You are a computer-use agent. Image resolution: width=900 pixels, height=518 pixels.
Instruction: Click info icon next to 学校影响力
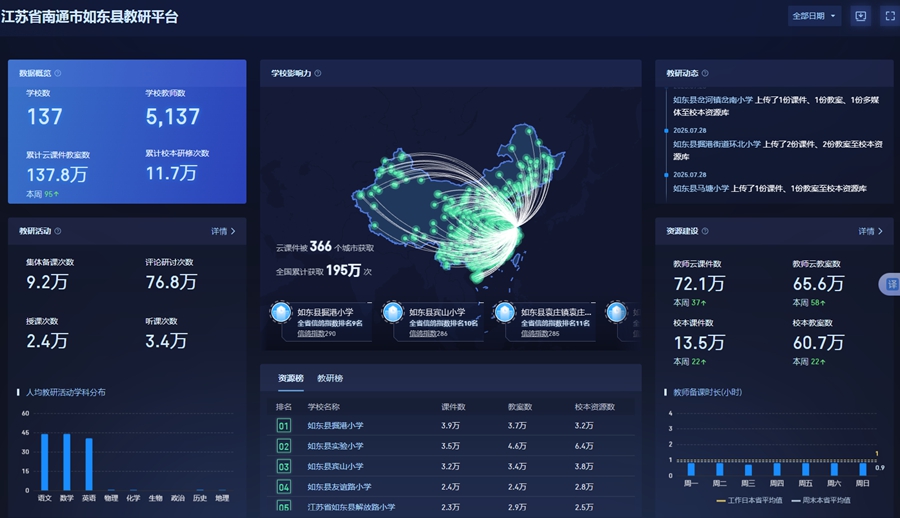[x=320, y=73]
